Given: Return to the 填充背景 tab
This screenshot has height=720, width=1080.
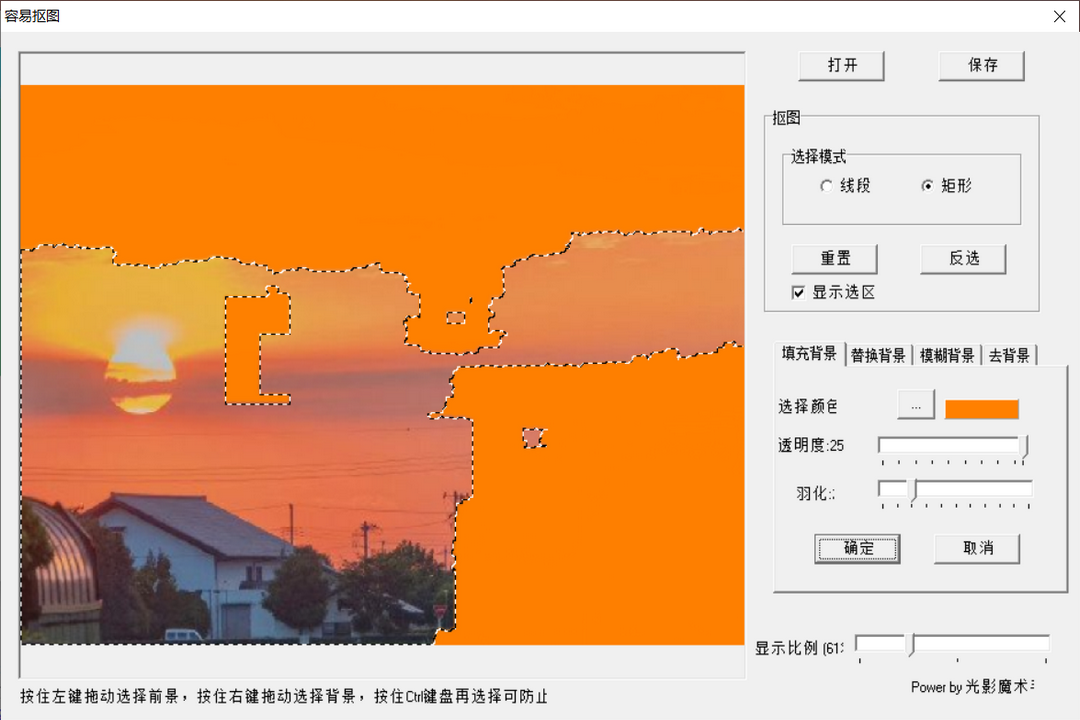Looking at the screenshot, I should click(808, 355).
